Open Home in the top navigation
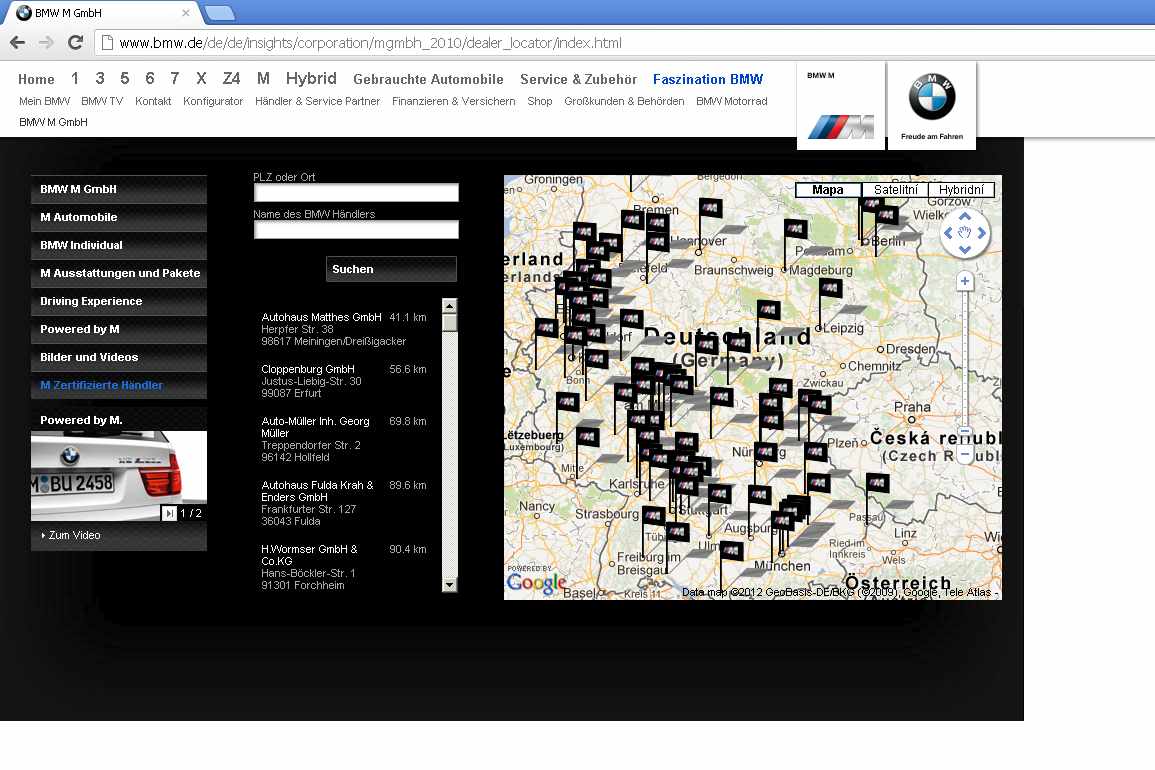The height and width of the screenshot is (770, 1155). coord(36,80)
